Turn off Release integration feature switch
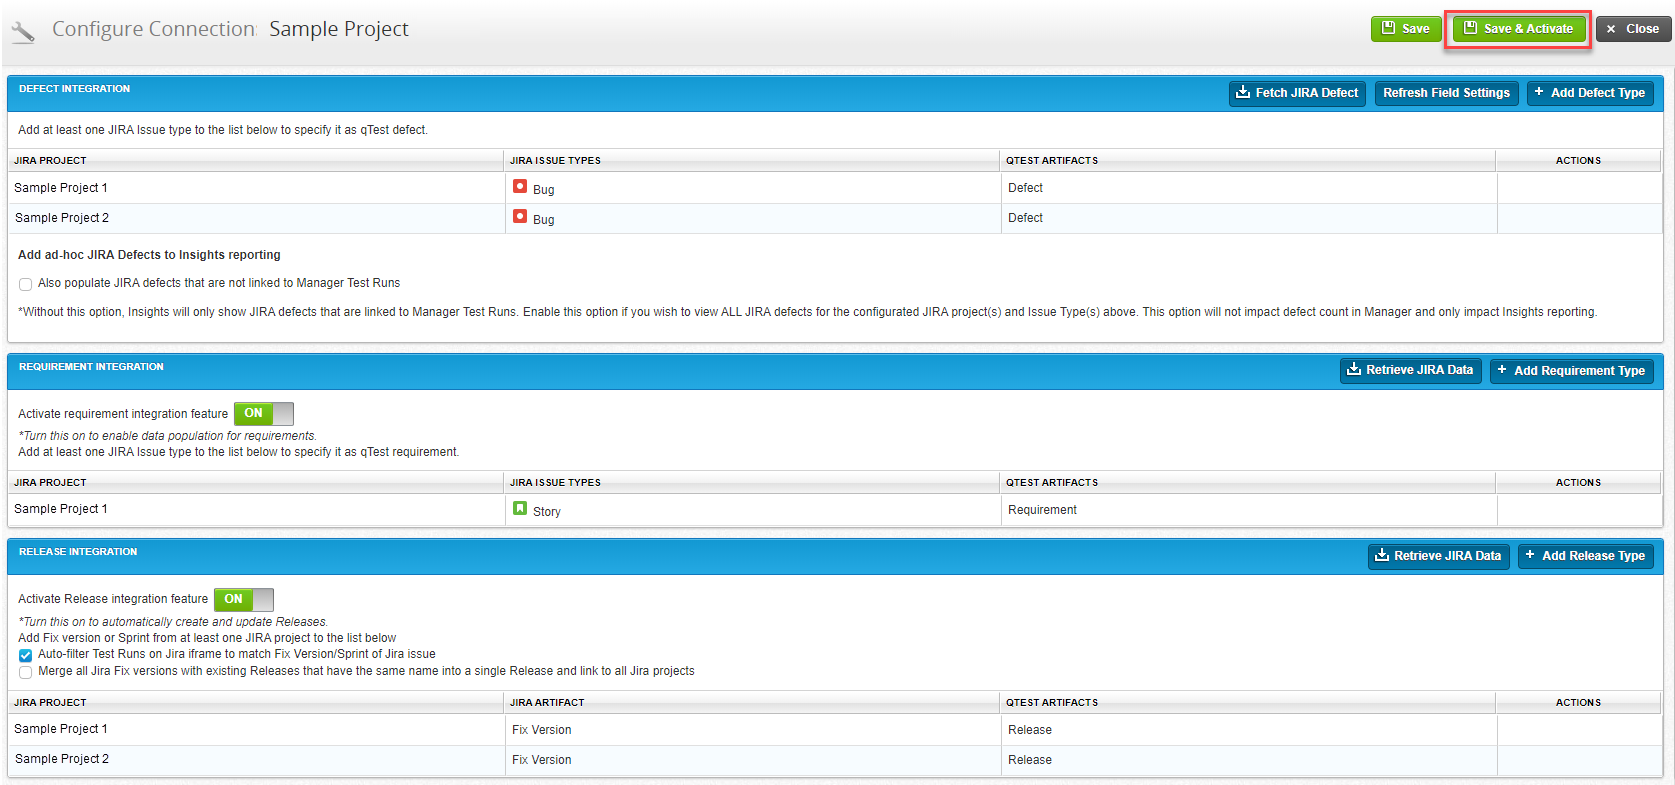This screenshot has width=1675, height=785. coord(244,599)
